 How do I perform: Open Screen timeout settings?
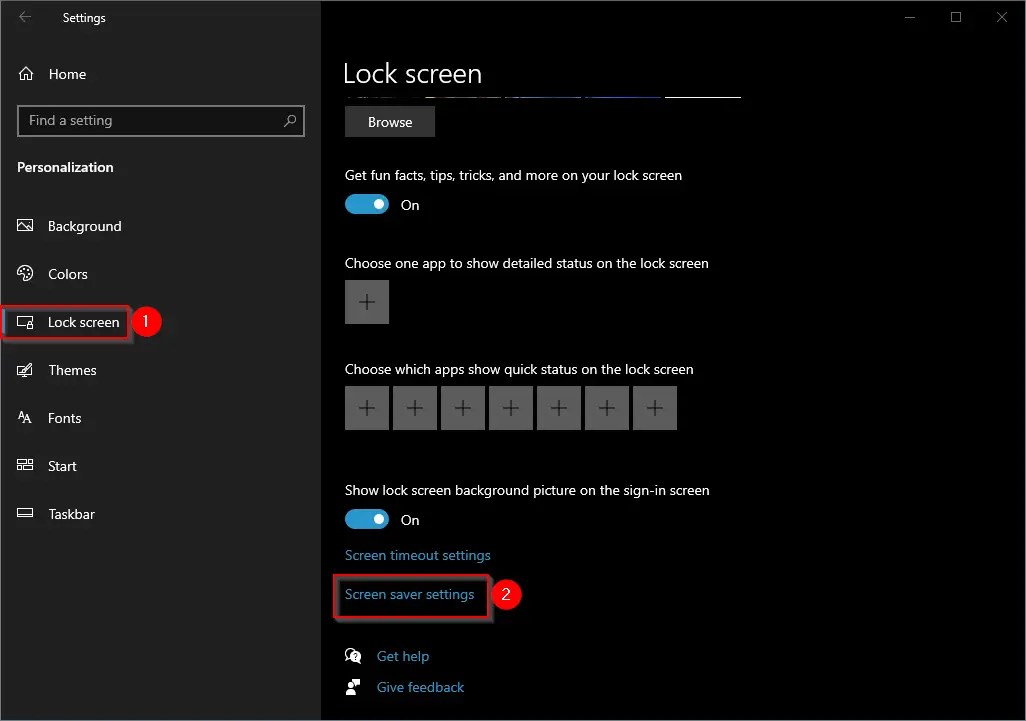(x=417, y=555)
